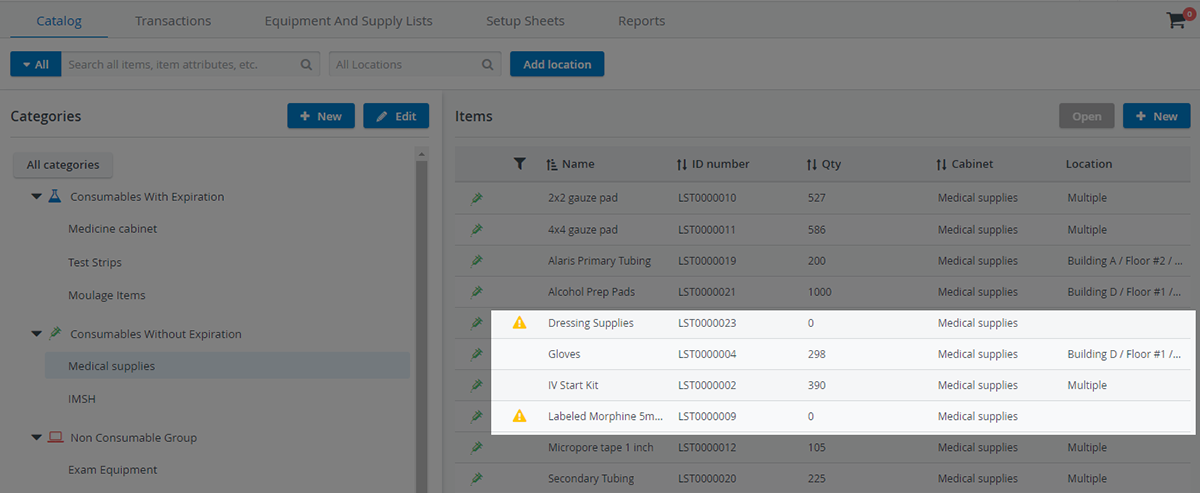Click syringe icon on 2x2 gauze pad row
This screenshot has width=1200, height=493.
477,198
